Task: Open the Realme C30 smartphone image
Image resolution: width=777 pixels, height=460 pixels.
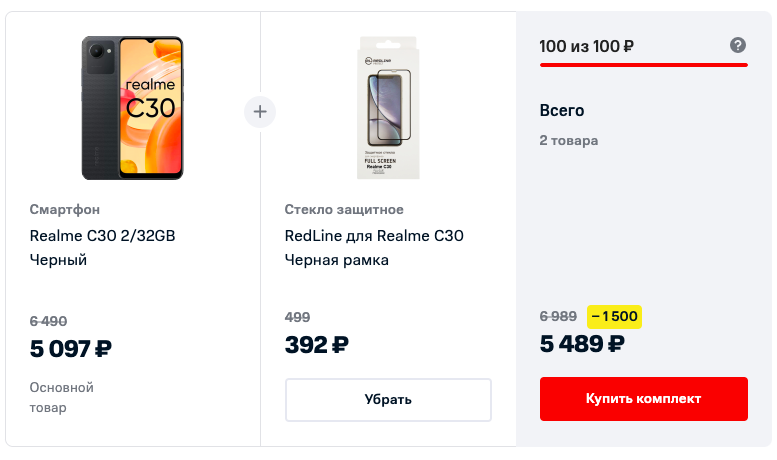Action: tap(133, 108)
